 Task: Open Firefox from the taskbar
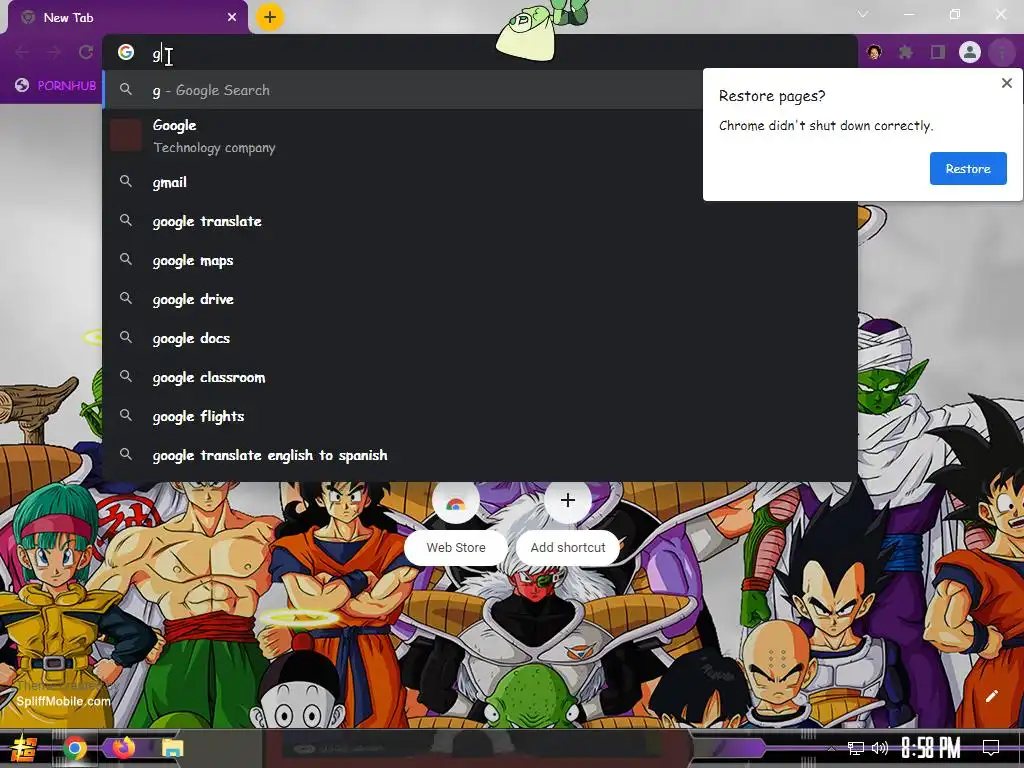coord(123,747)
